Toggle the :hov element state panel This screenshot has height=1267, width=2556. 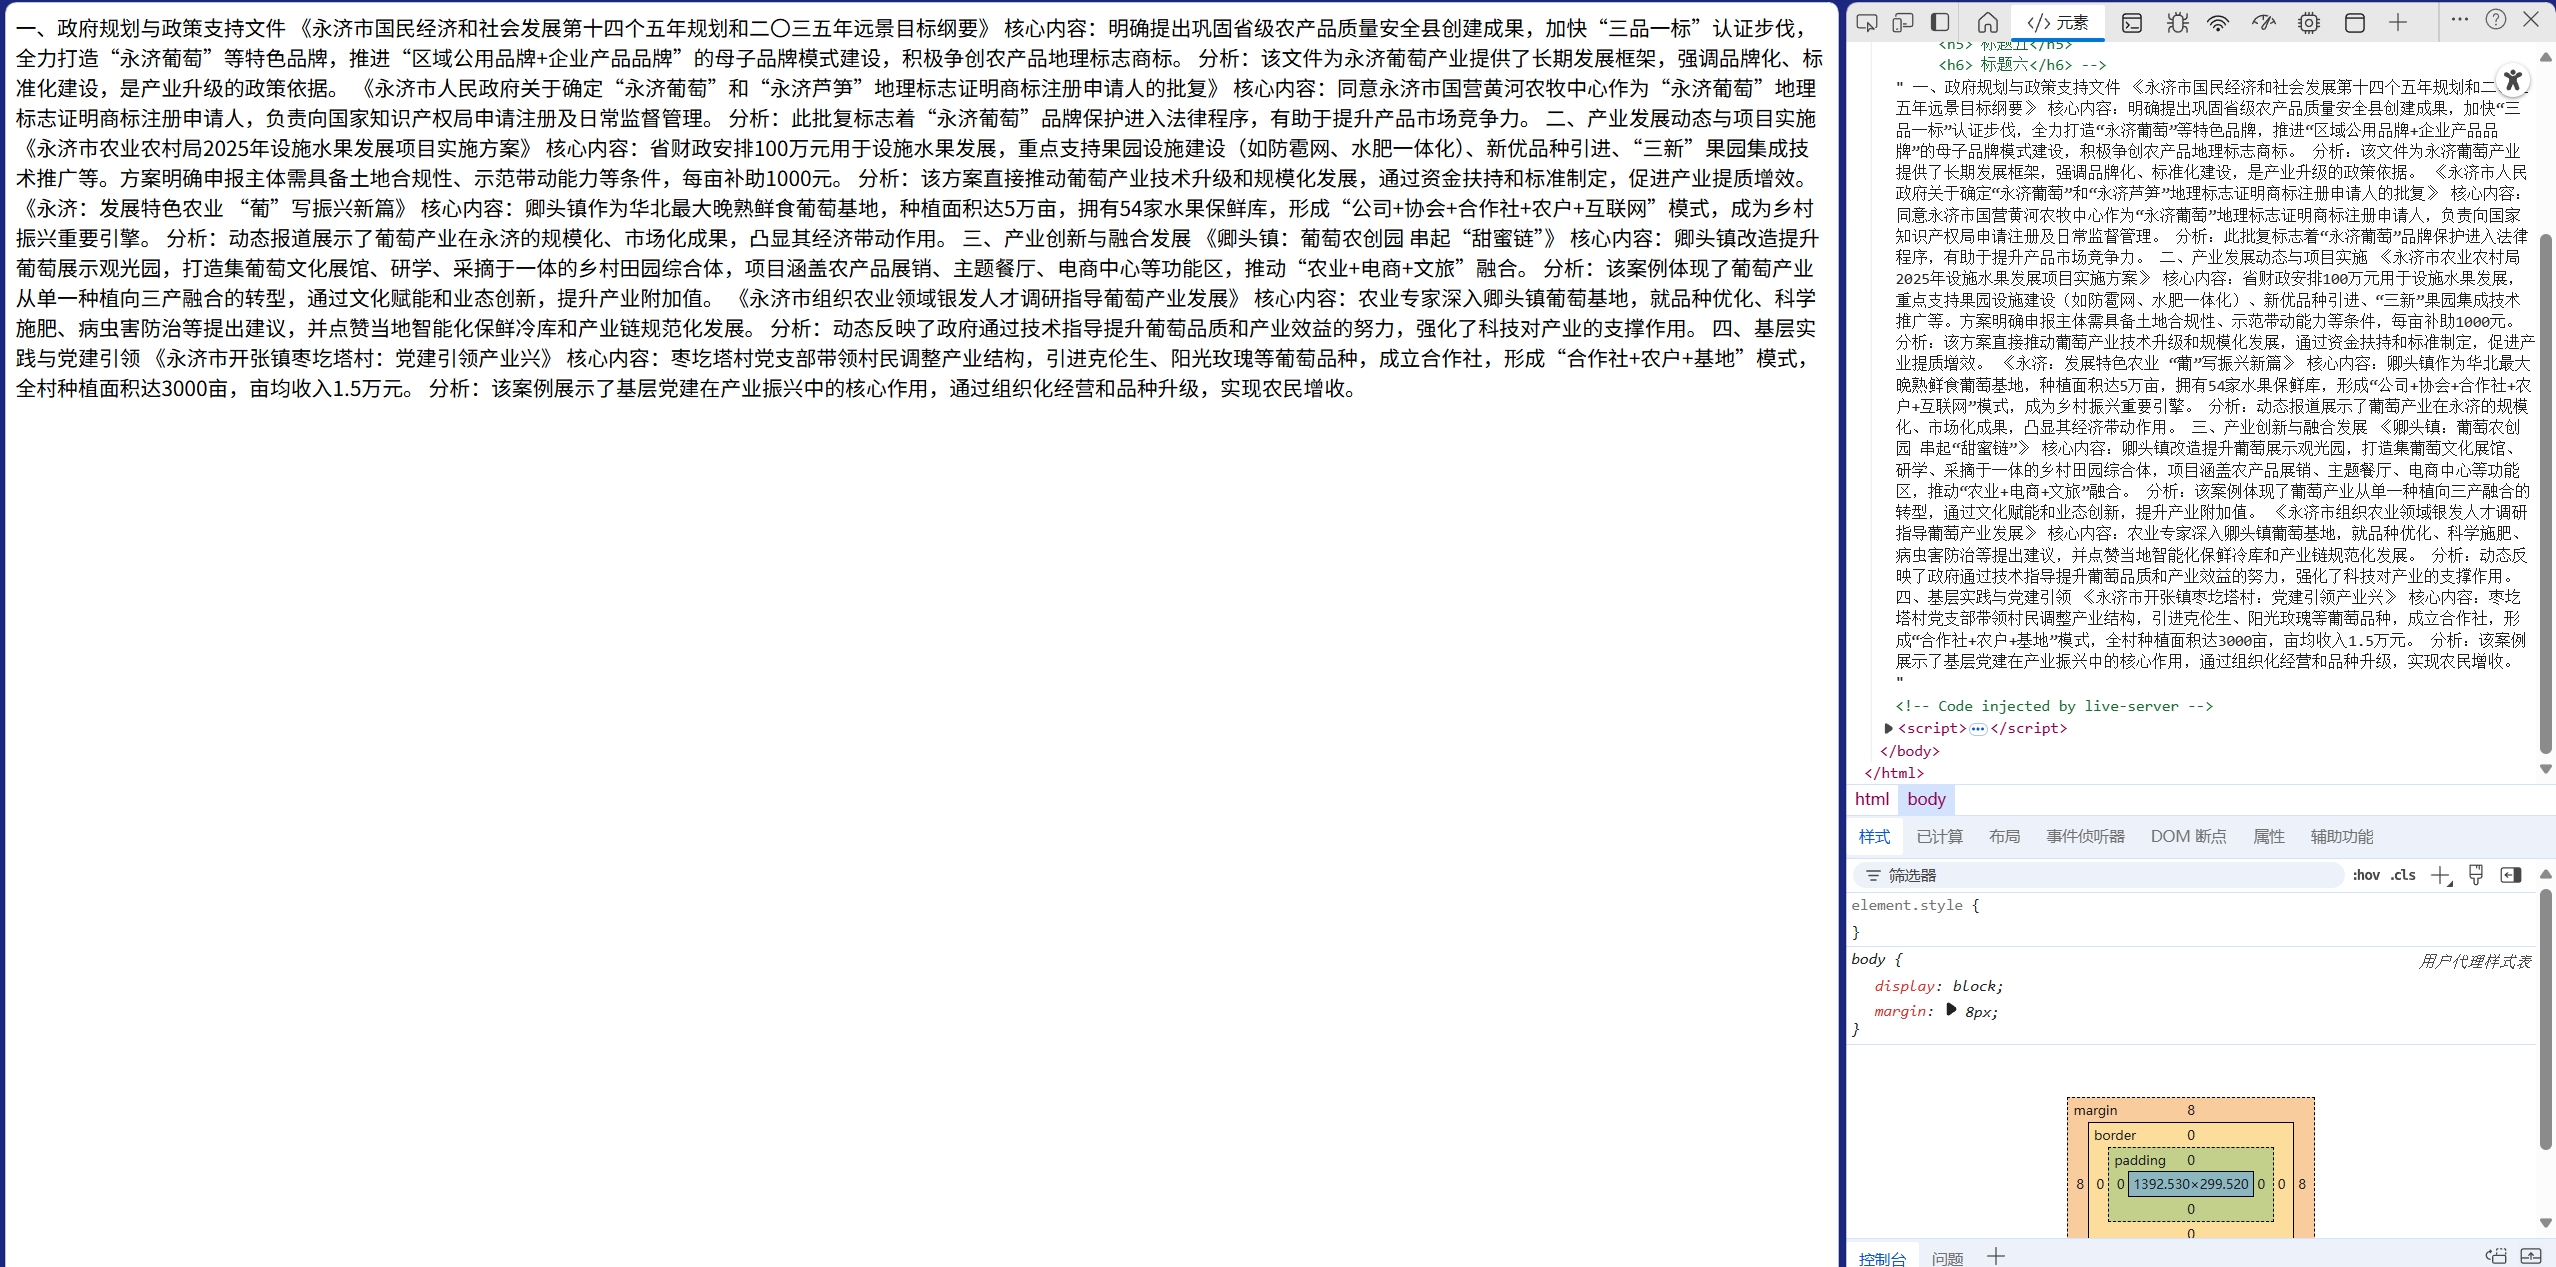[2366, 875]
